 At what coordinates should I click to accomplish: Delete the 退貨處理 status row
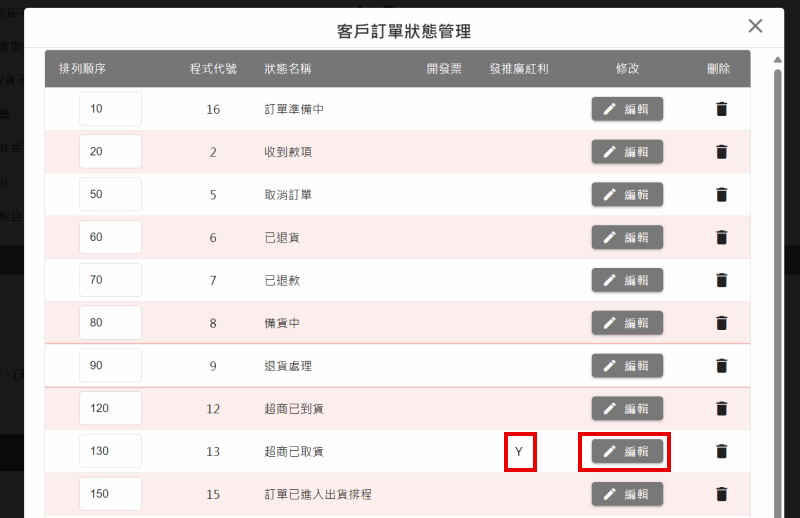(721, 366)
